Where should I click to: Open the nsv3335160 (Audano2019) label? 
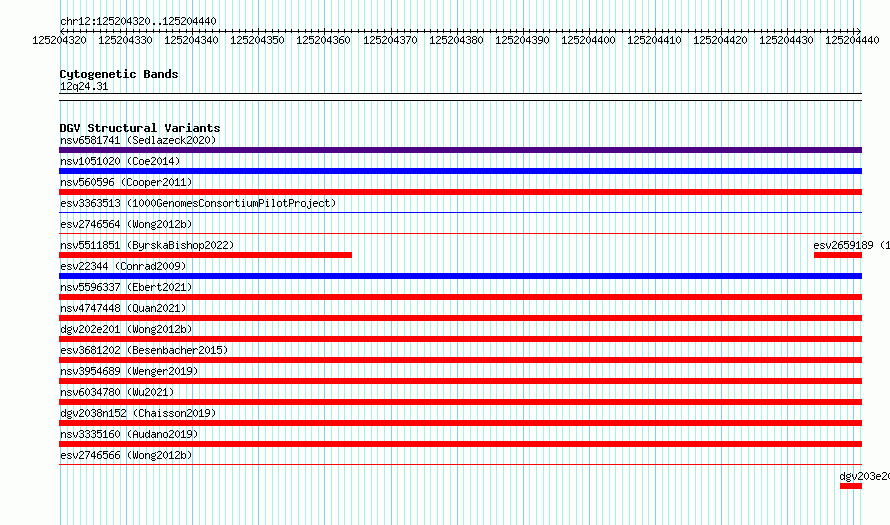coord(129,434)
